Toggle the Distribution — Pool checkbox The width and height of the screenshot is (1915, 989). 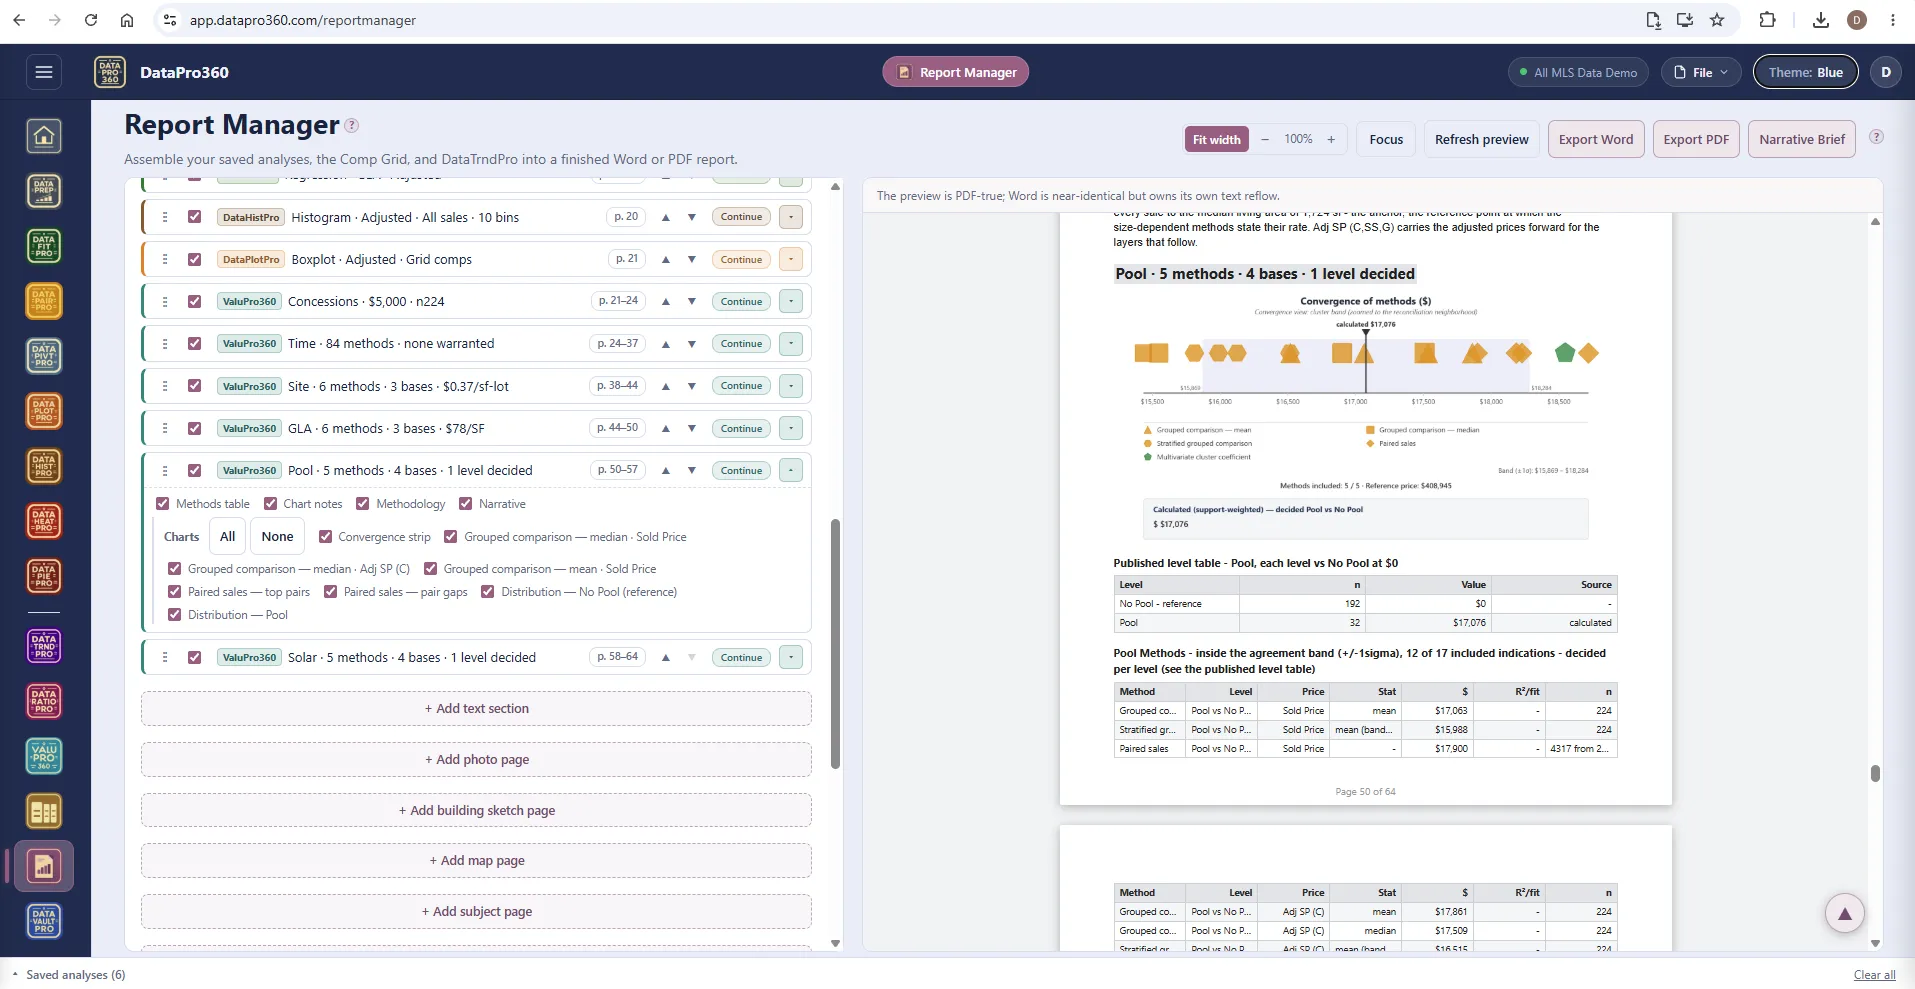175,615
